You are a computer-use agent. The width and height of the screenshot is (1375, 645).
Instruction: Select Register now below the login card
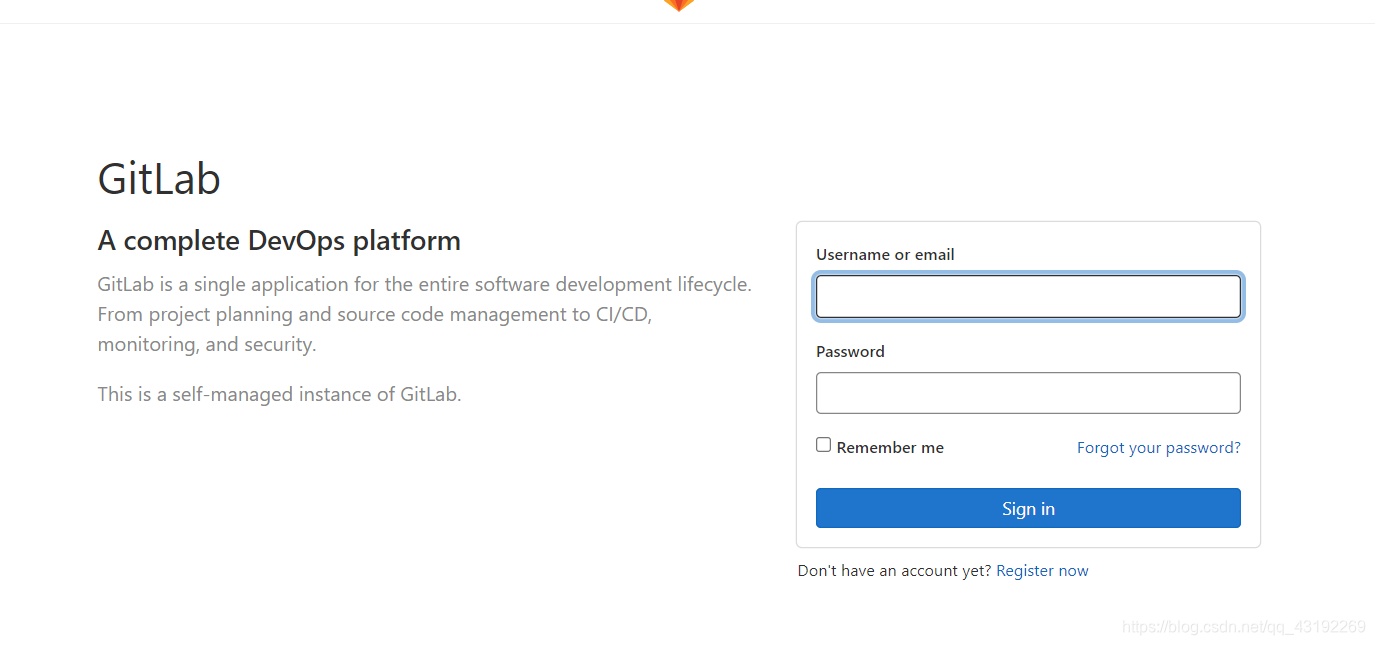pyautogui.click(x=1042, y=570)
